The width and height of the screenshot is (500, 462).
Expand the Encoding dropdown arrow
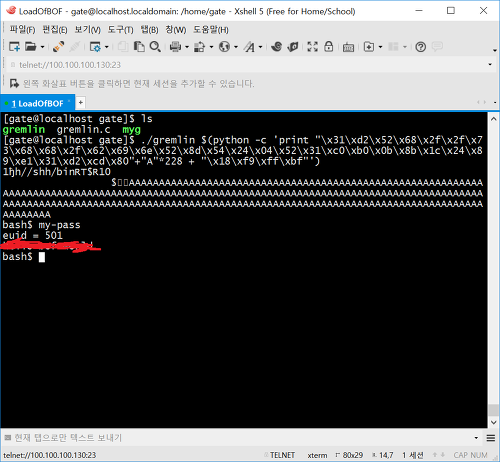236,47
